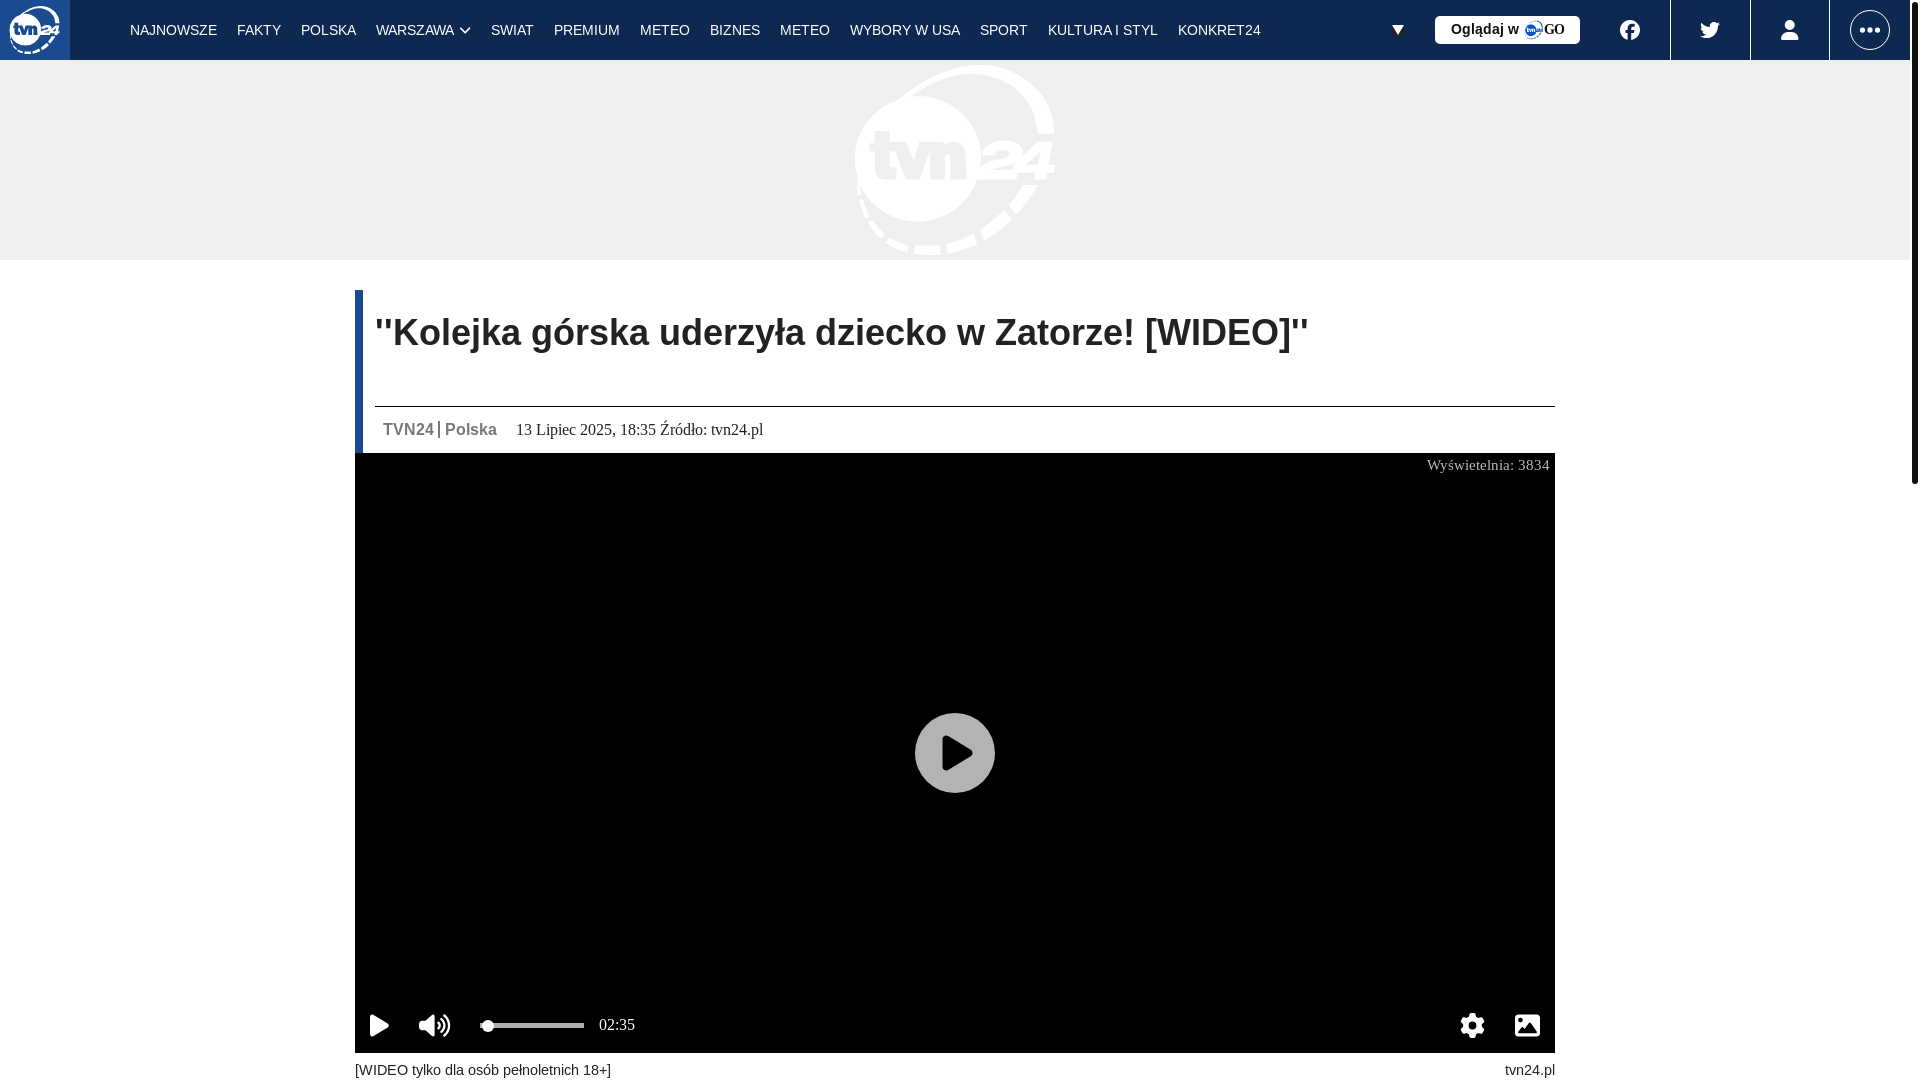Click the article headline about Zatorze

tap(842, 333)
